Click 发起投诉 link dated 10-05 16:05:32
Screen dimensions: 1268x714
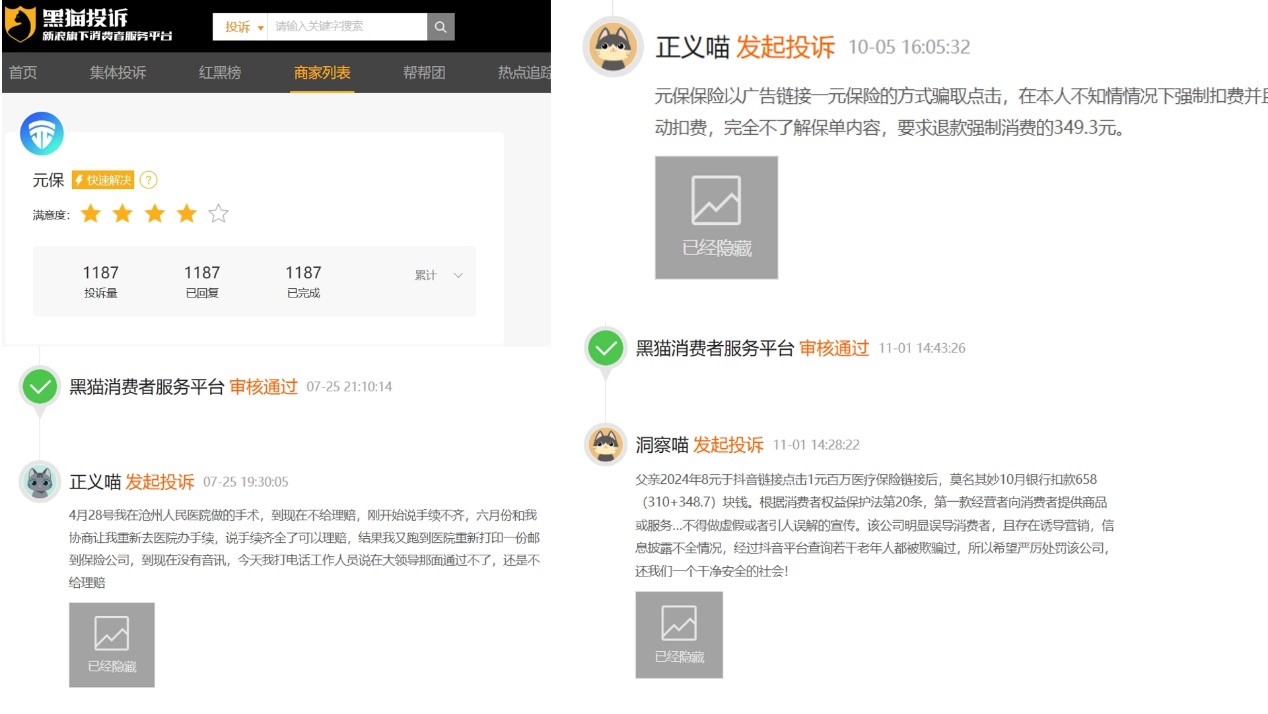[x=785, y=47]
